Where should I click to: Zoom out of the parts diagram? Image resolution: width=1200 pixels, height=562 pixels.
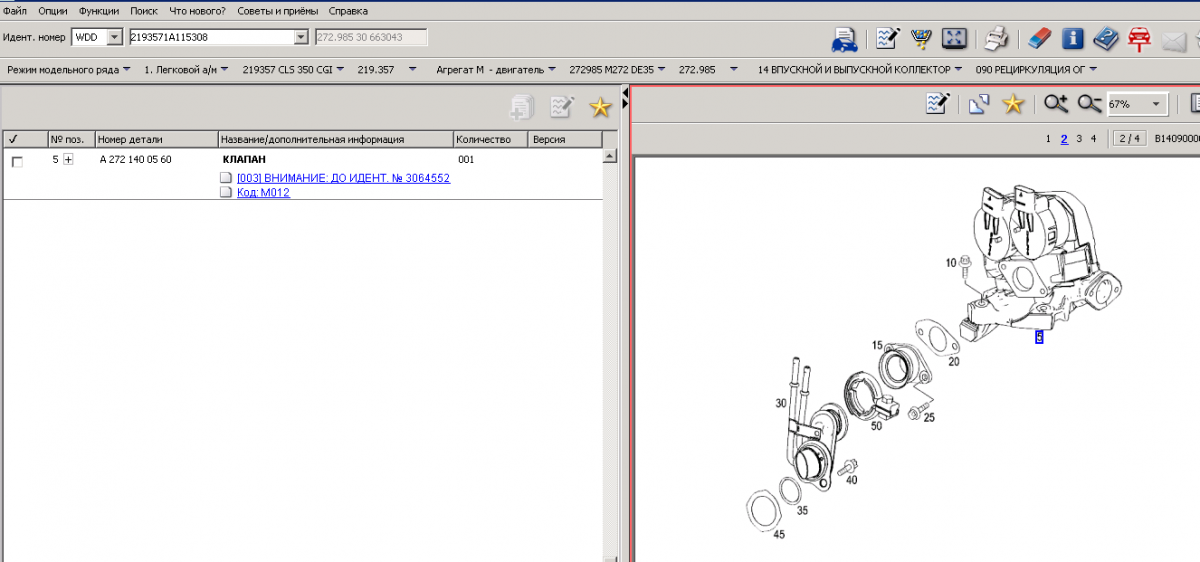1089,104
